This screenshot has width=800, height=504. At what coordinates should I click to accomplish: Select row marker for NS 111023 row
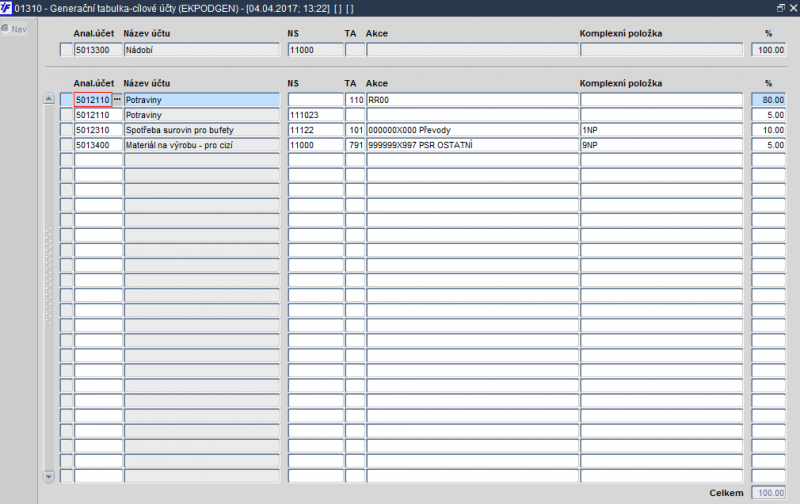[66, 115]
